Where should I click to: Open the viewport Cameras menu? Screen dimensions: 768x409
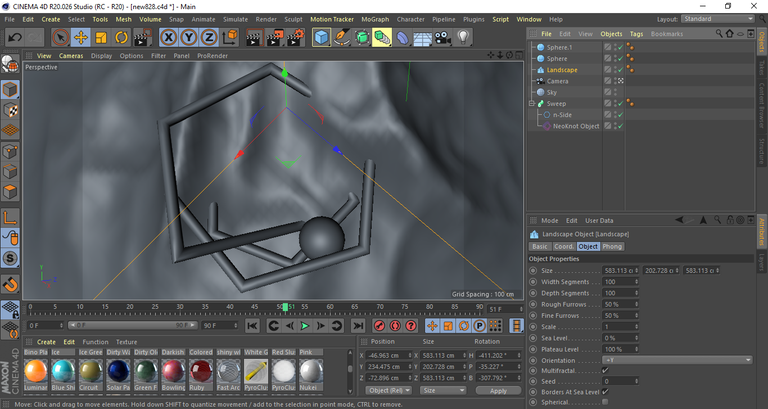pos(71,56)
